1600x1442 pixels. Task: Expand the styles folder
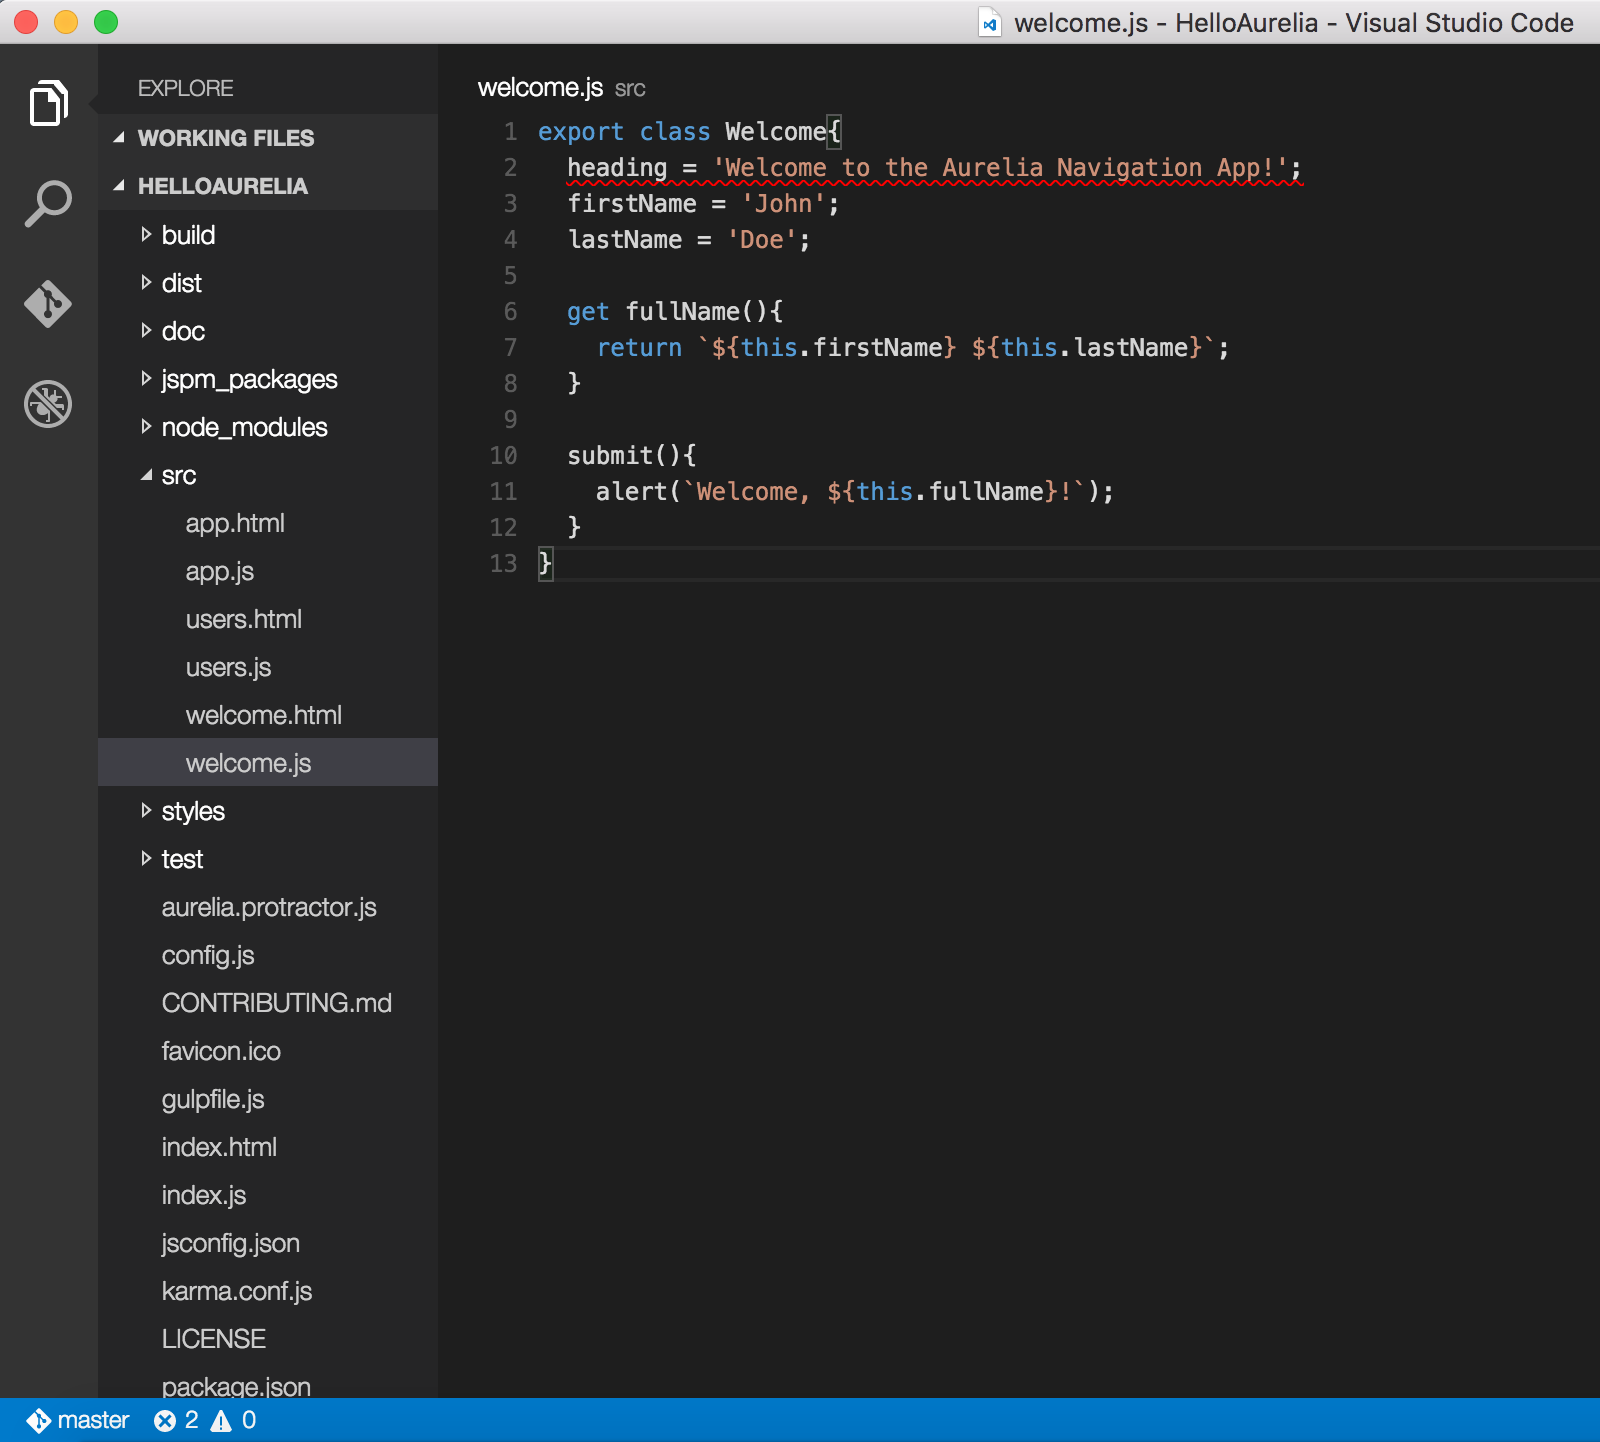tap(146, 811)
